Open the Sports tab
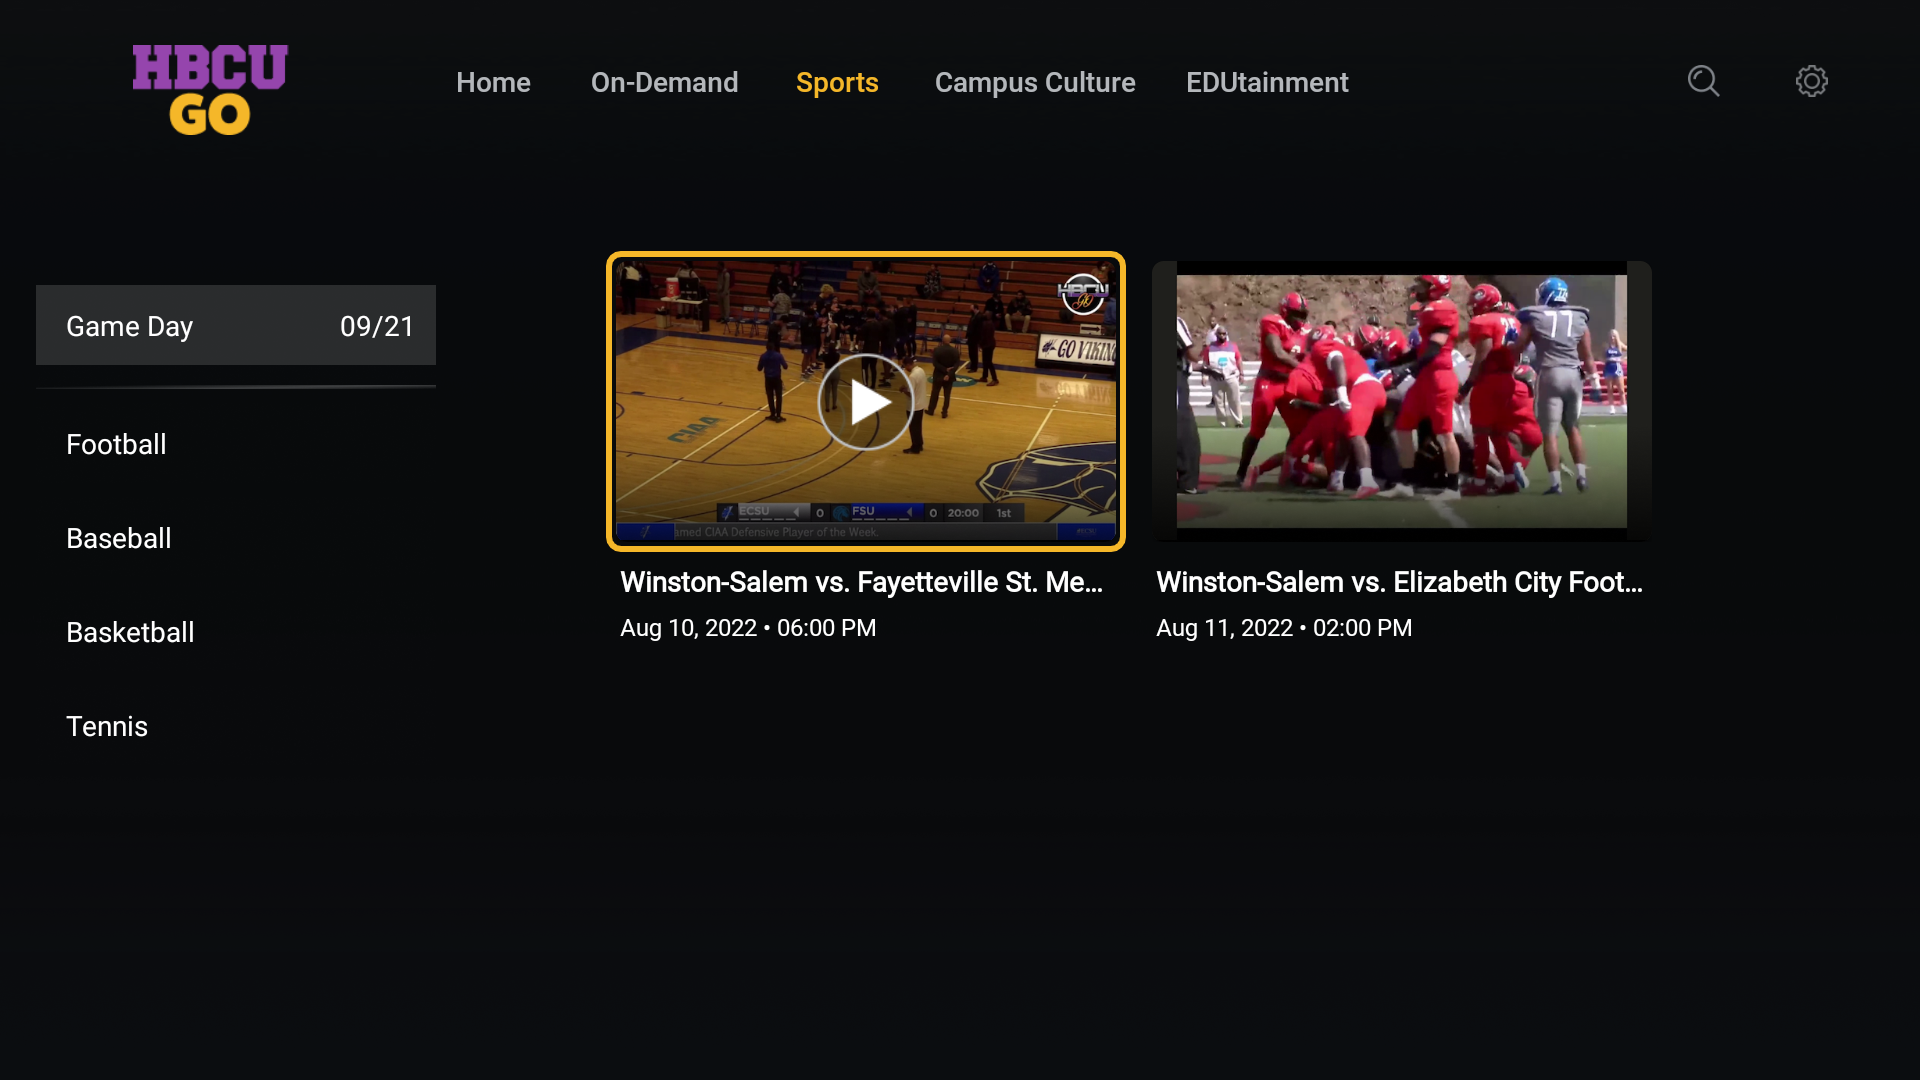The width and height of the screenshot is (1920, 1080). pyautogui.click(x=837, y=82)
